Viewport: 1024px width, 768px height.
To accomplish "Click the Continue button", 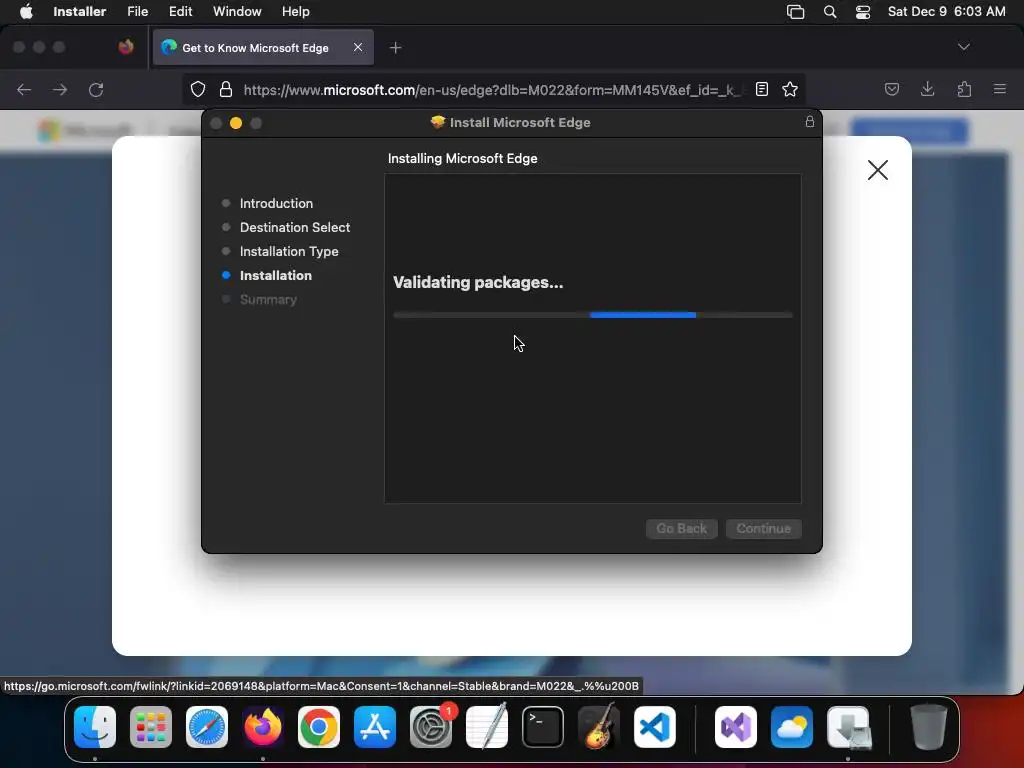I will (763, 528).
